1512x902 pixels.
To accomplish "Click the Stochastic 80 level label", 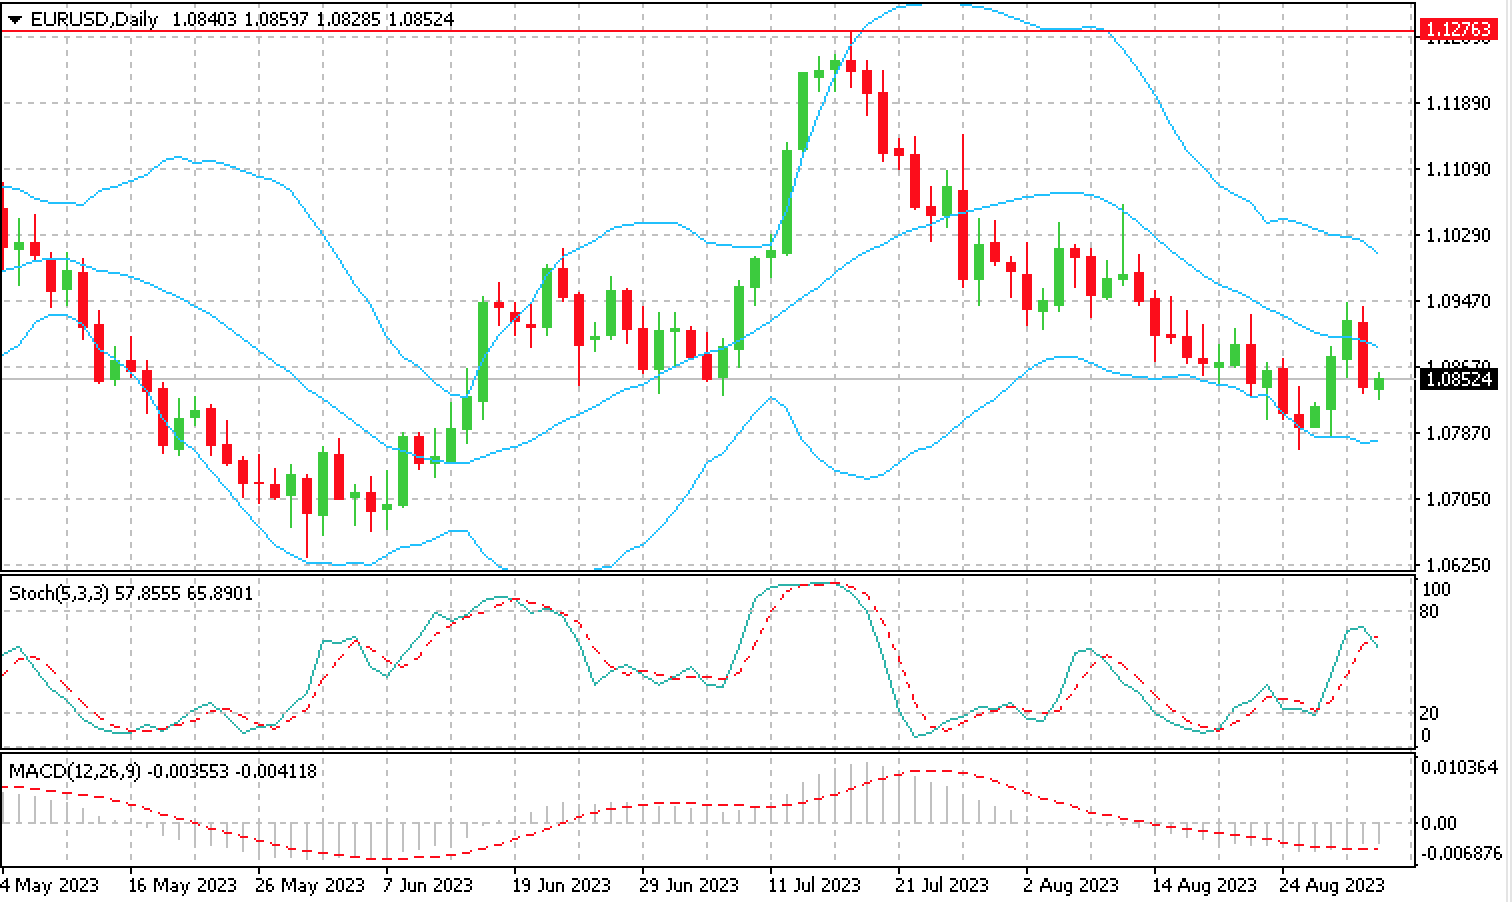I will [x=1430, y=611].
